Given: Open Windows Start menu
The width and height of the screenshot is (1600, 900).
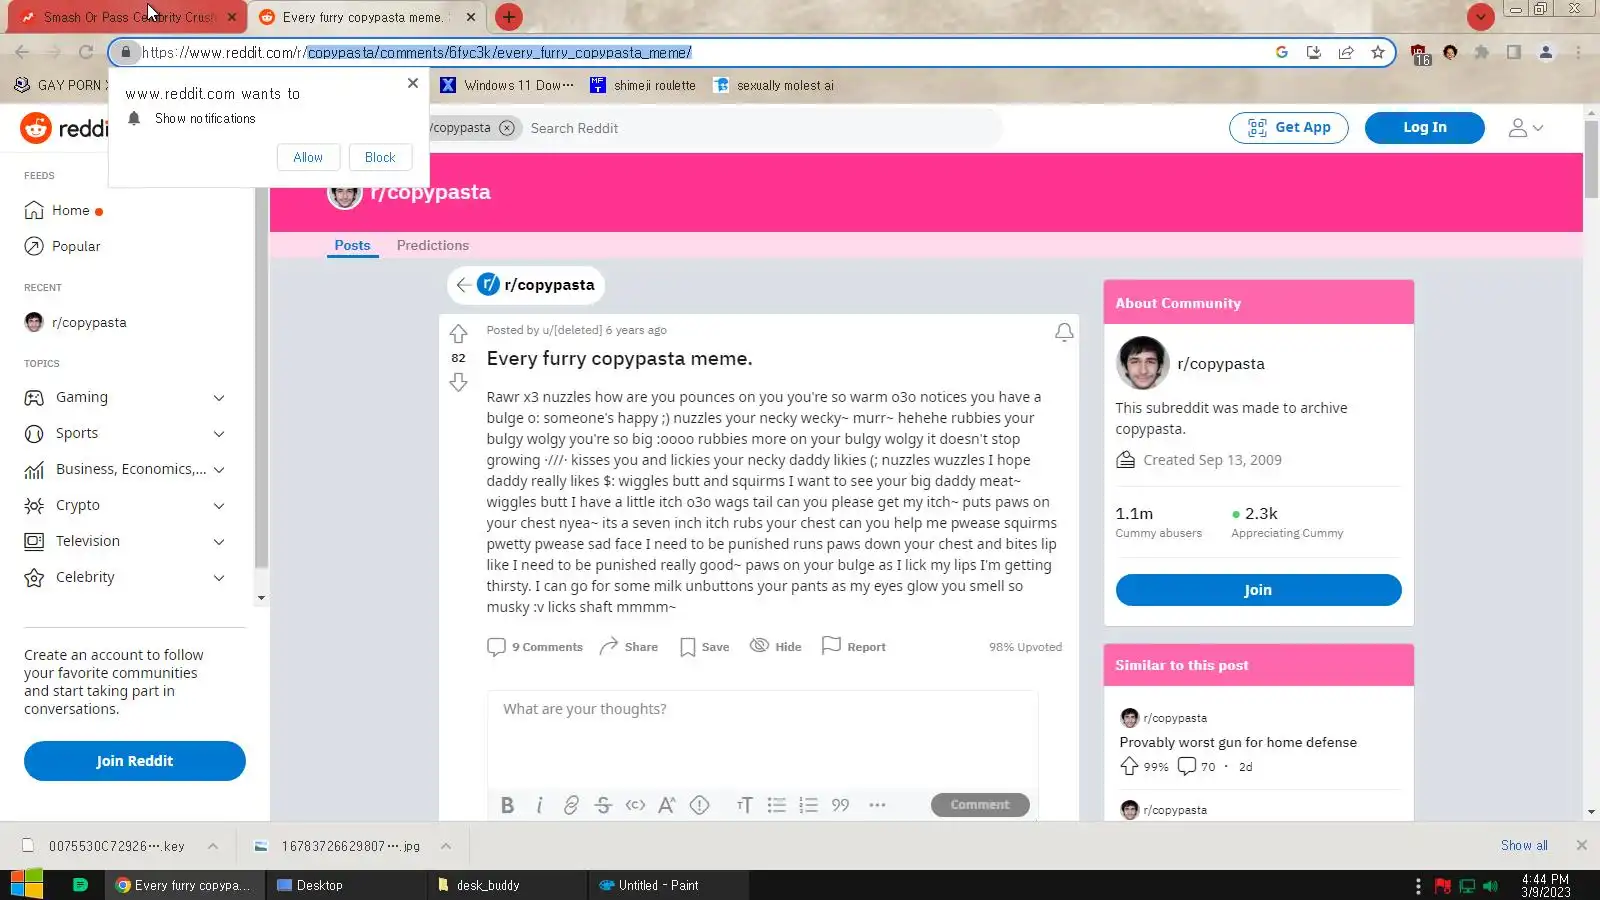Looking at the screenshot, I should click(26, 884).
